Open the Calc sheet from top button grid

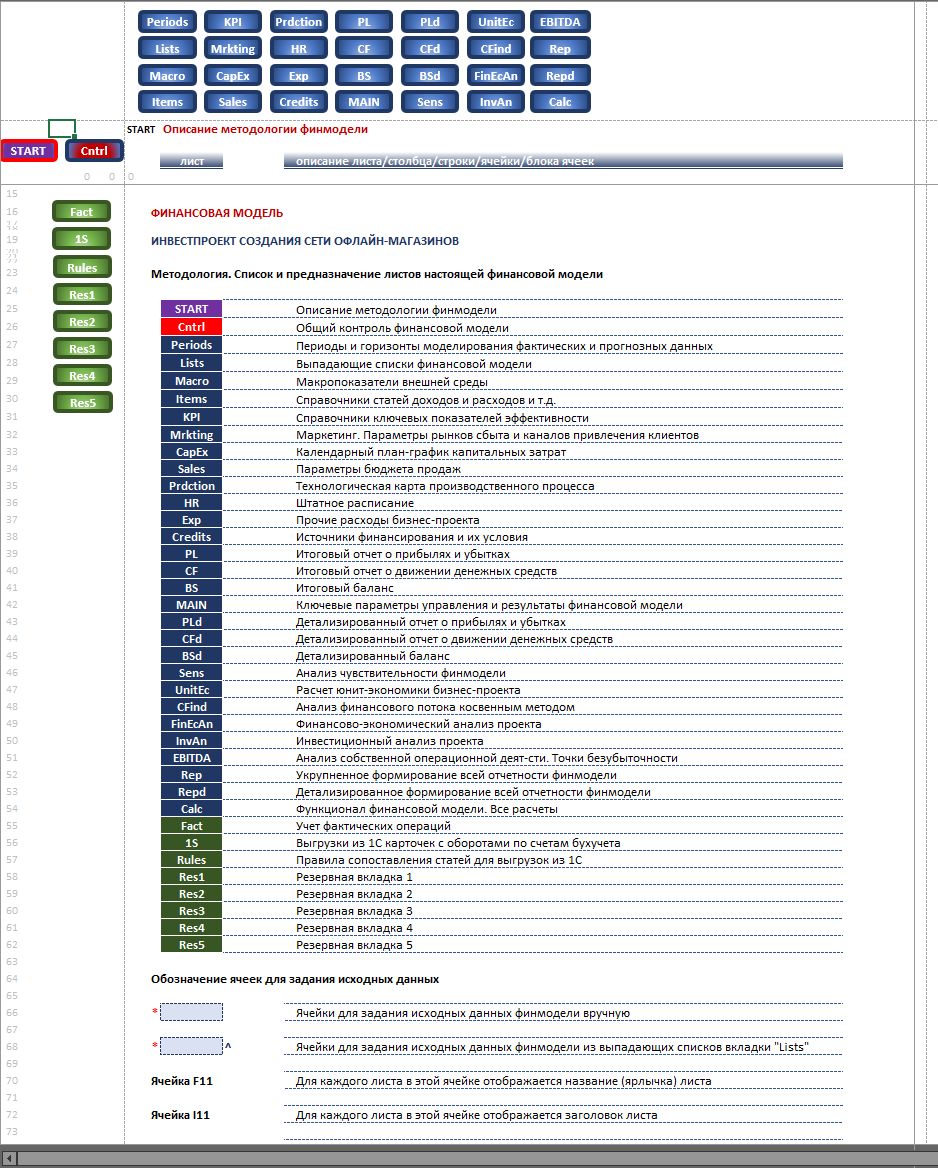[560, 102]
